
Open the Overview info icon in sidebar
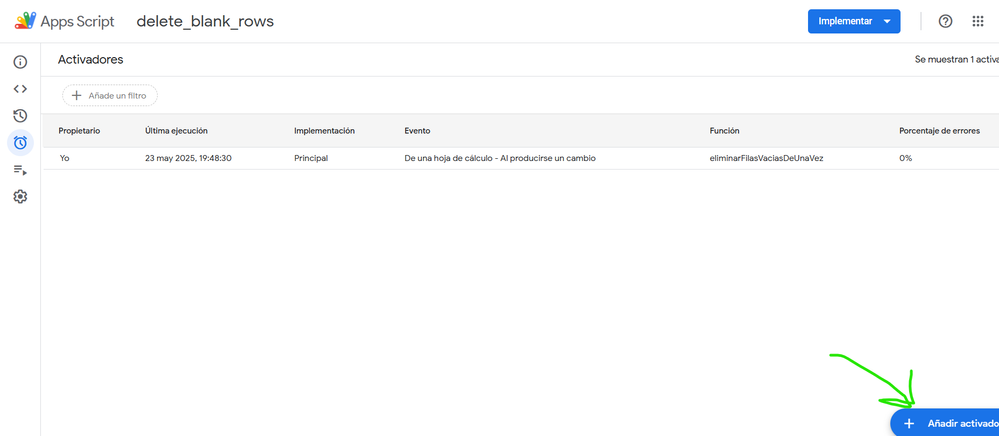(20, 62)
